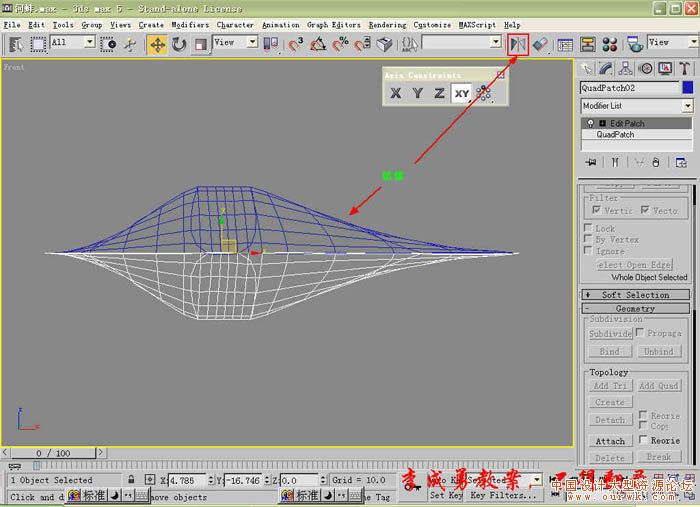Viewport: 700px width, 507px height.
Task: Activate the Select and Scale tool
Action: [x=200, y=45]
